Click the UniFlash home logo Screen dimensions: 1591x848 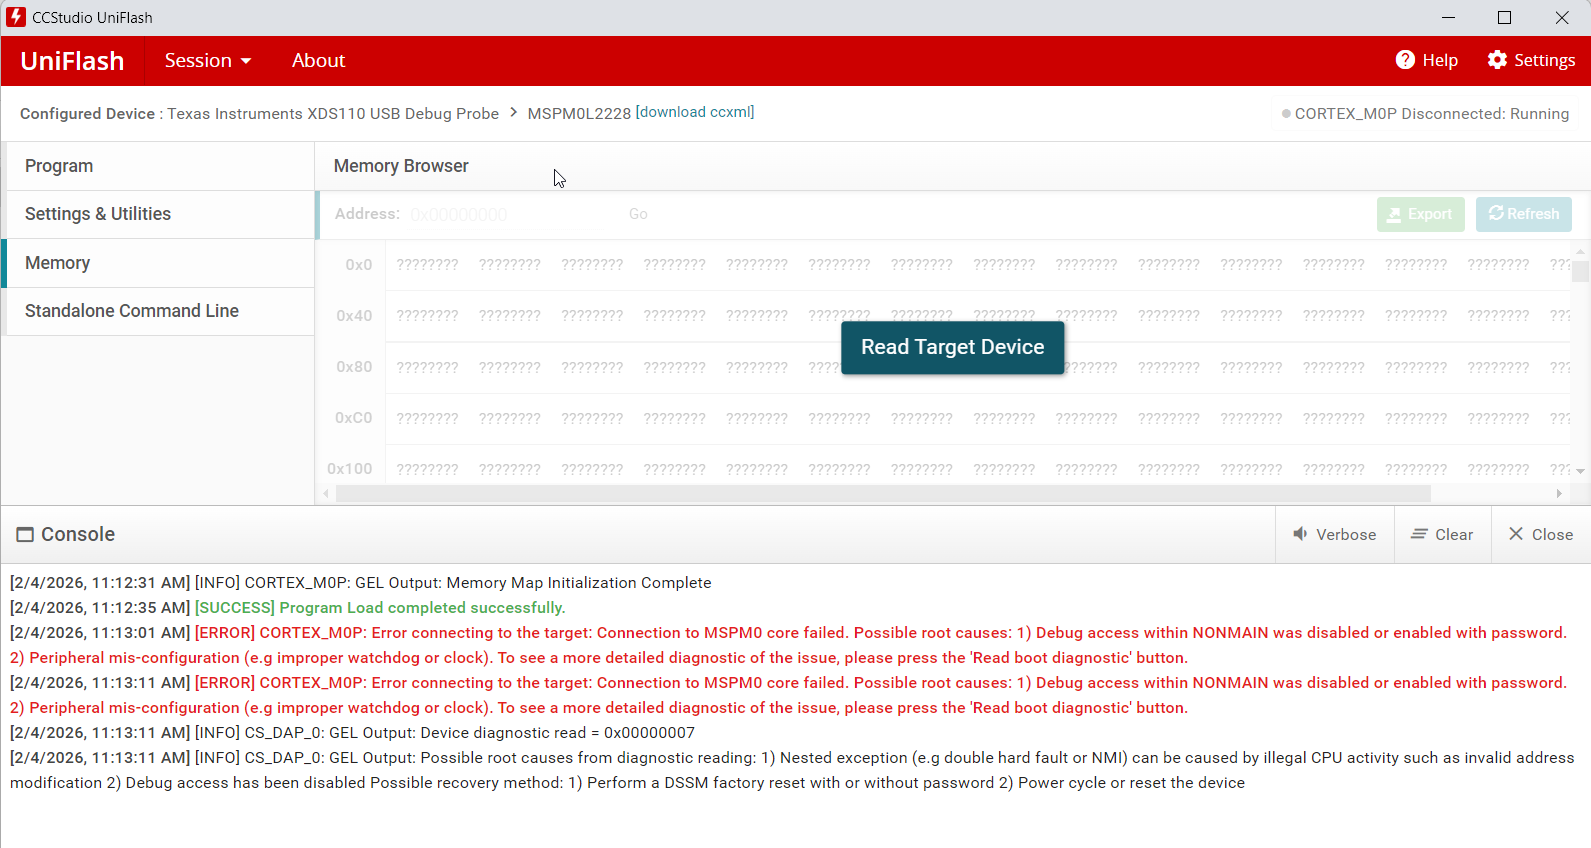(72, 61)
